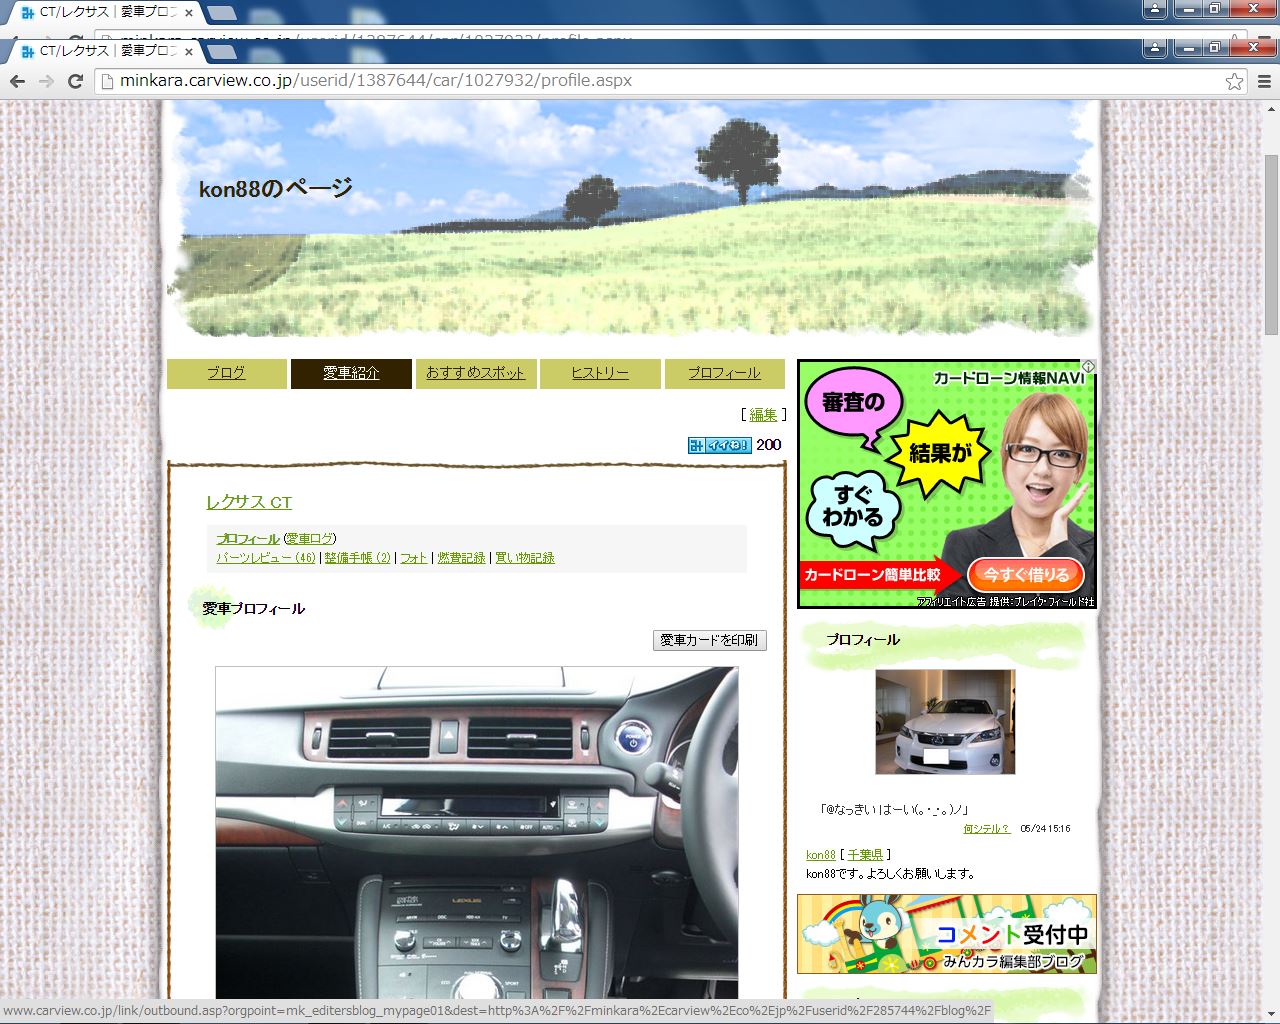Click the カードローン情報NAVI ad banner
The width and height of the screenshot is (1280, 1024).
click(946, 484)
